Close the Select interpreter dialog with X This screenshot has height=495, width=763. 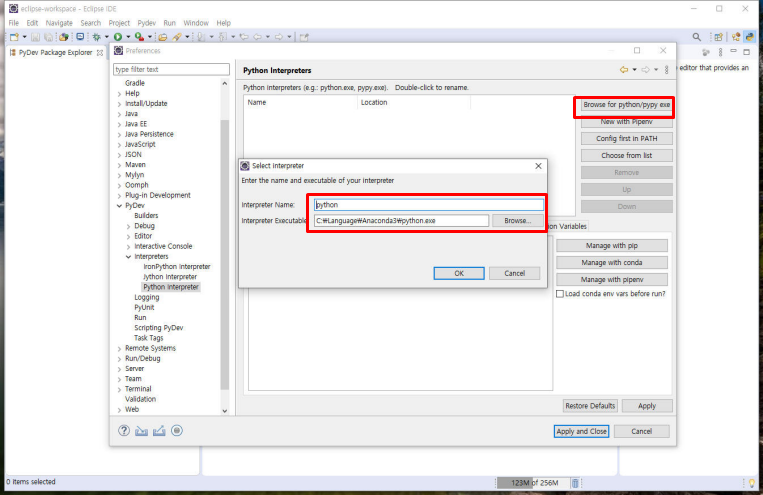pyautogui.click(x=538, y=166)
